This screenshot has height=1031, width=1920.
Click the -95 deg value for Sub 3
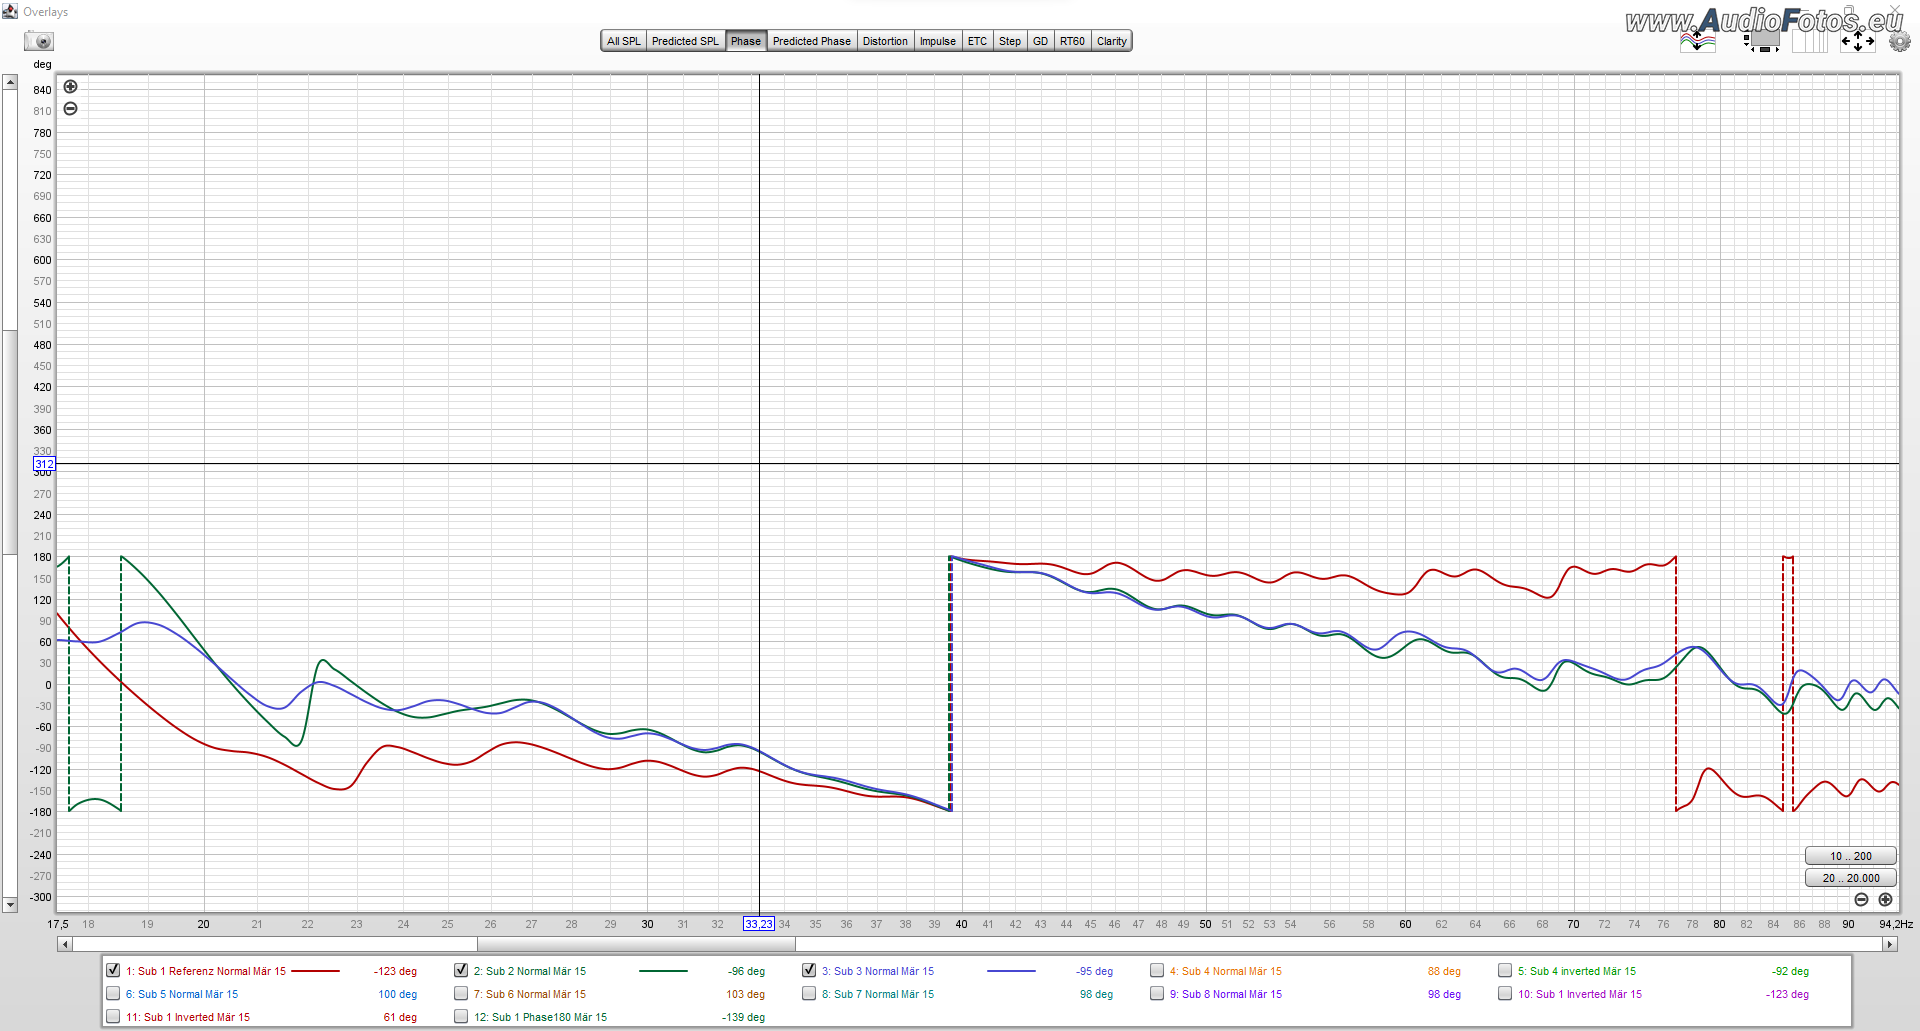pos(1094,971)
